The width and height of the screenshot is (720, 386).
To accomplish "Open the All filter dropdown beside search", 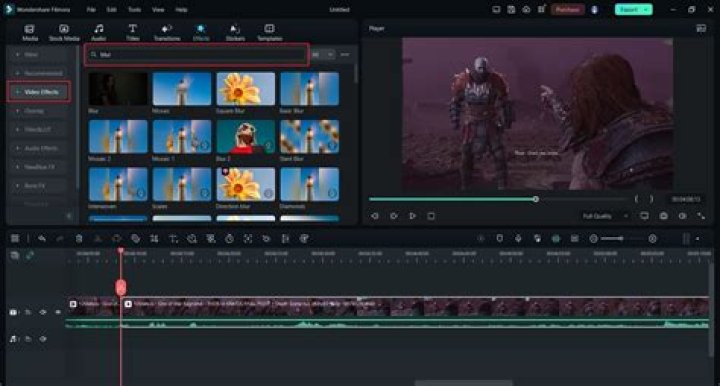I will click(x=323, y=55).
